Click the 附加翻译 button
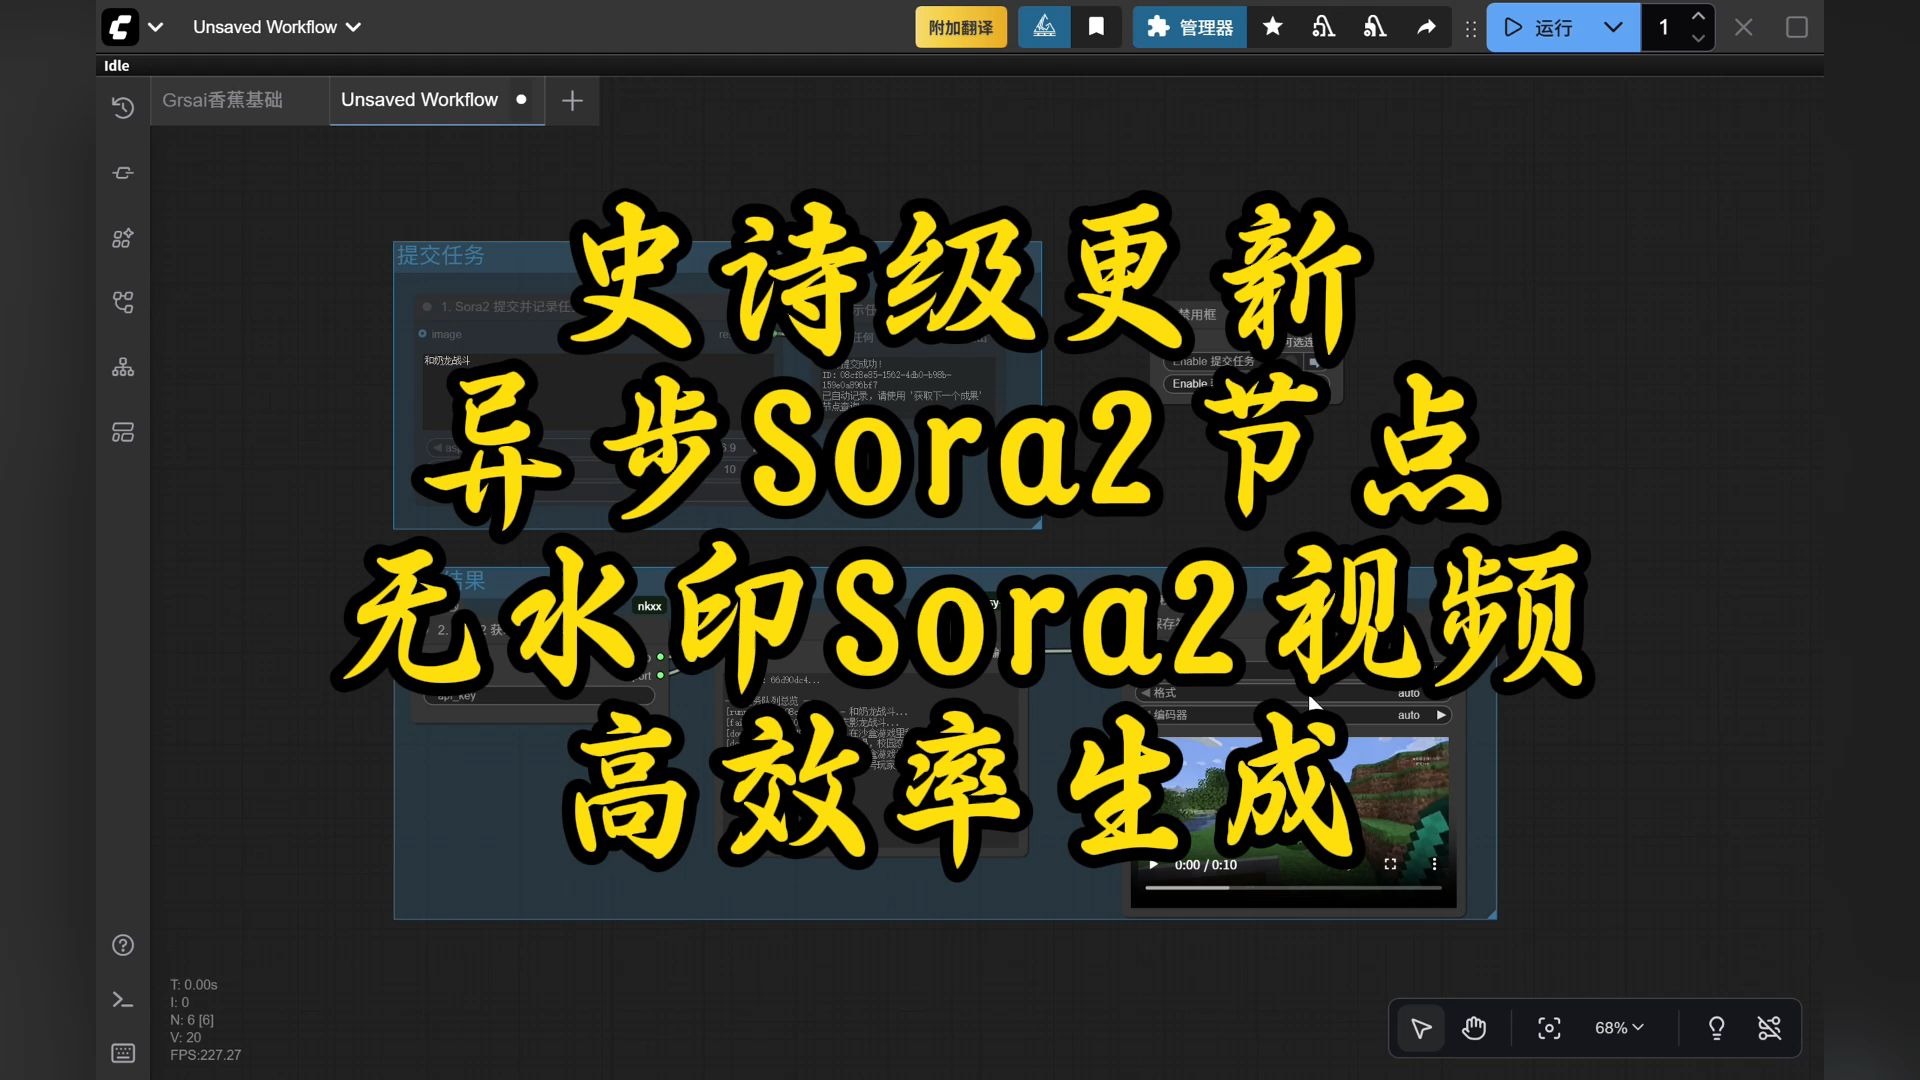 960,27
